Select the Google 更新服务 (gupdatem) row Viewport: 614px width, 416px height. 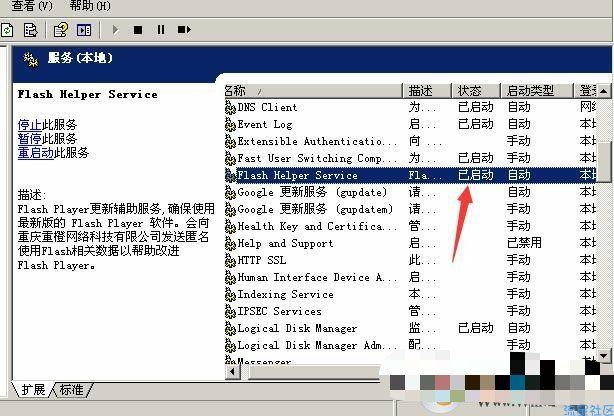410,209
